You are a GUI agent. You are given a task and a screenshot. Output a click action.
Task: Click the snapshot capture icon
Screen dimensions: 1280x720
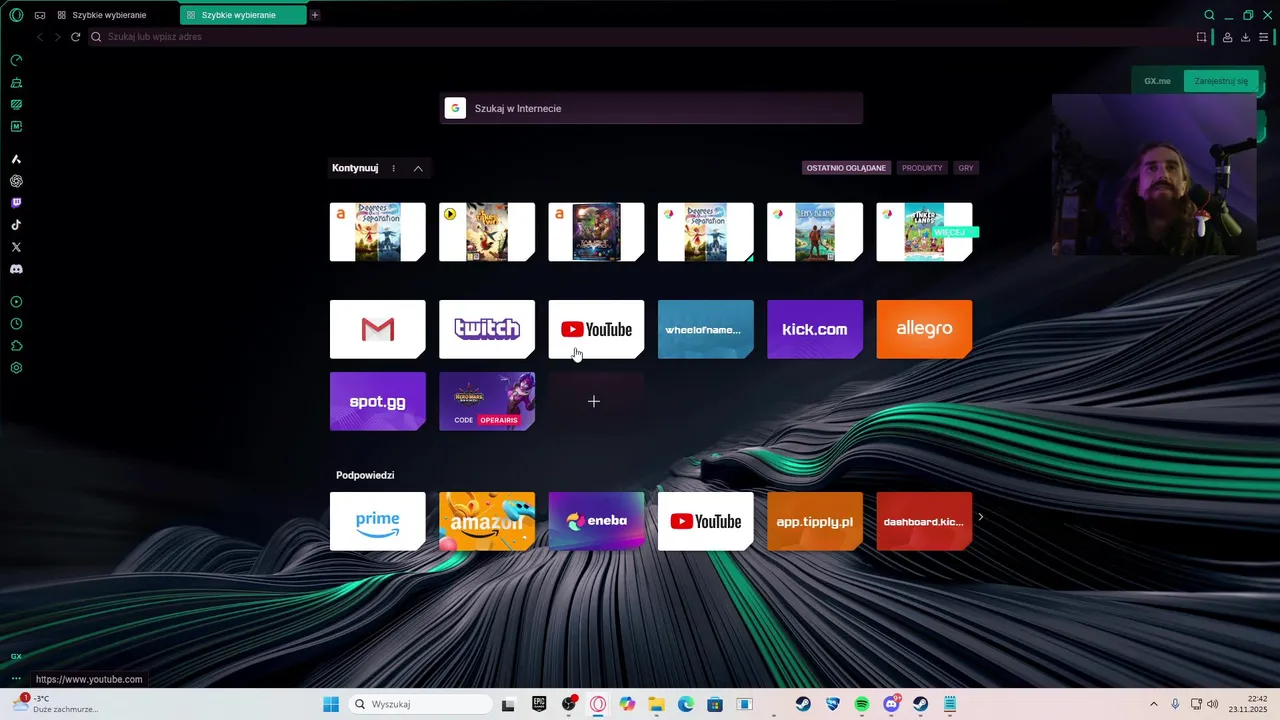tap(1201, 37)
